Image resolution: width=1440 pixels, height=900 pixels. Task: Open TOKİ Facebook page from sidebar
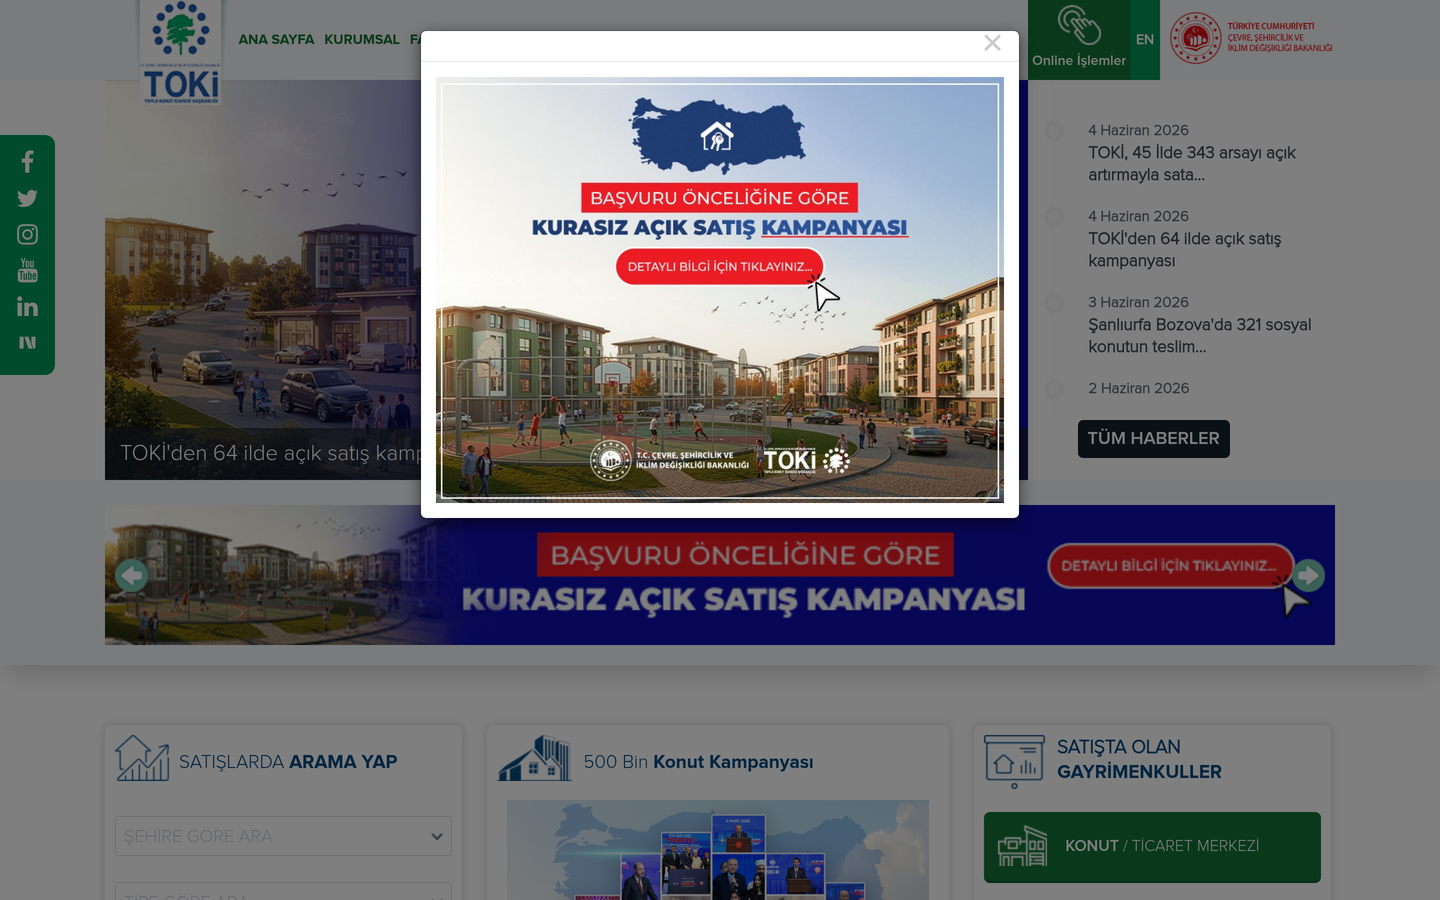[x=27, y=162]
